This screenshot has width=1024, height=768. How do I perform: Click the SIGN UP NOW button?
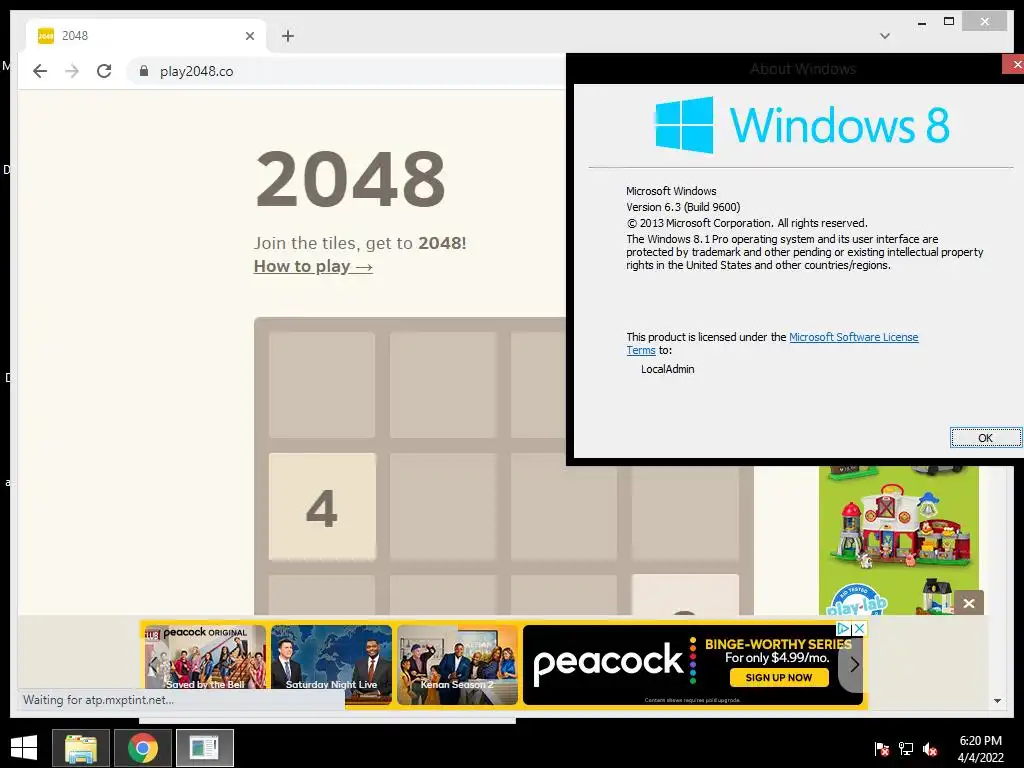778,677
